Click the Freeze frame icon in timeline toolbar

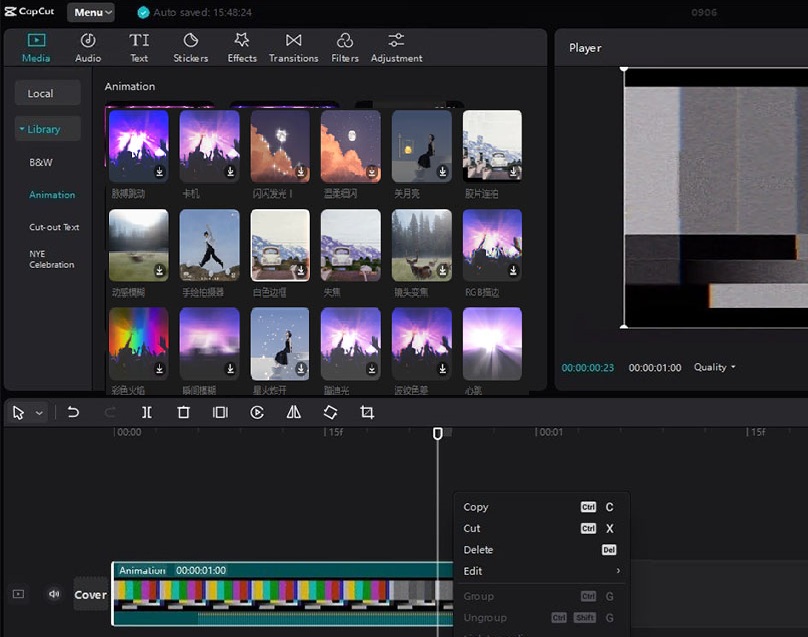pyautogui.click(x=220, y=412)
